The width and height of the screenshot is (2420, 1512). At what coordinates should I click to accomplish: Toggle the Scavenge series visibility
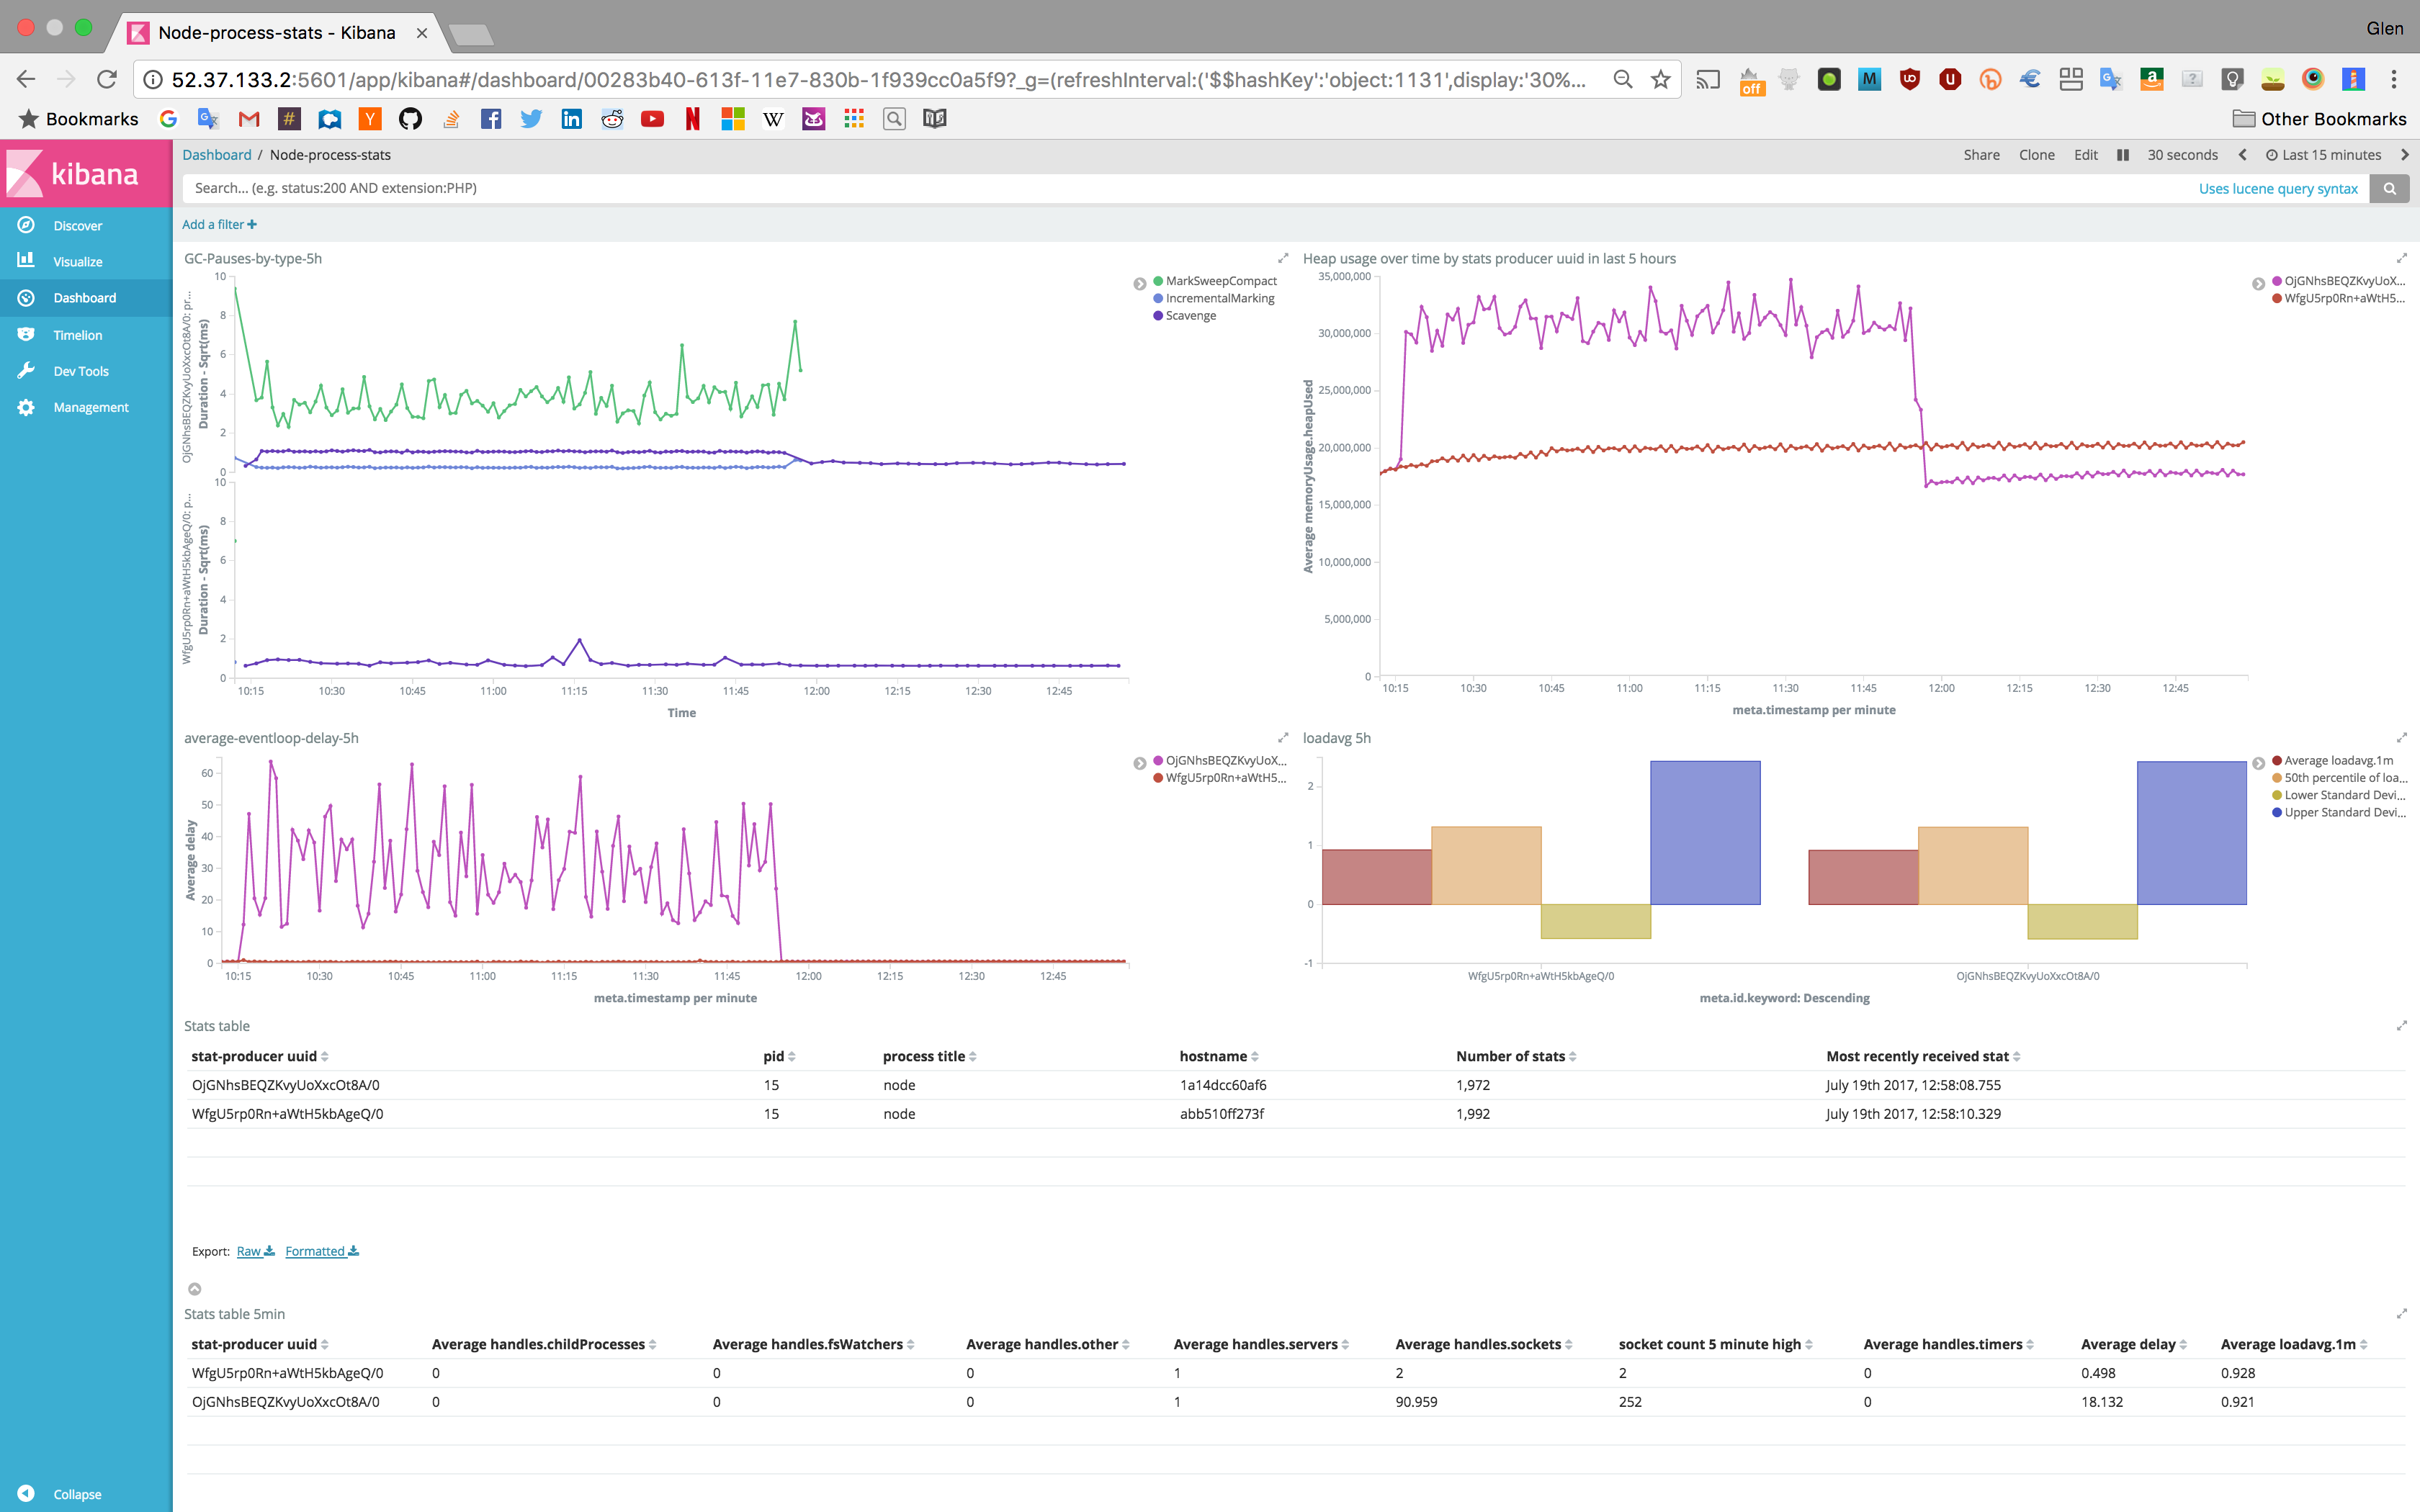tap(1190, 315)
